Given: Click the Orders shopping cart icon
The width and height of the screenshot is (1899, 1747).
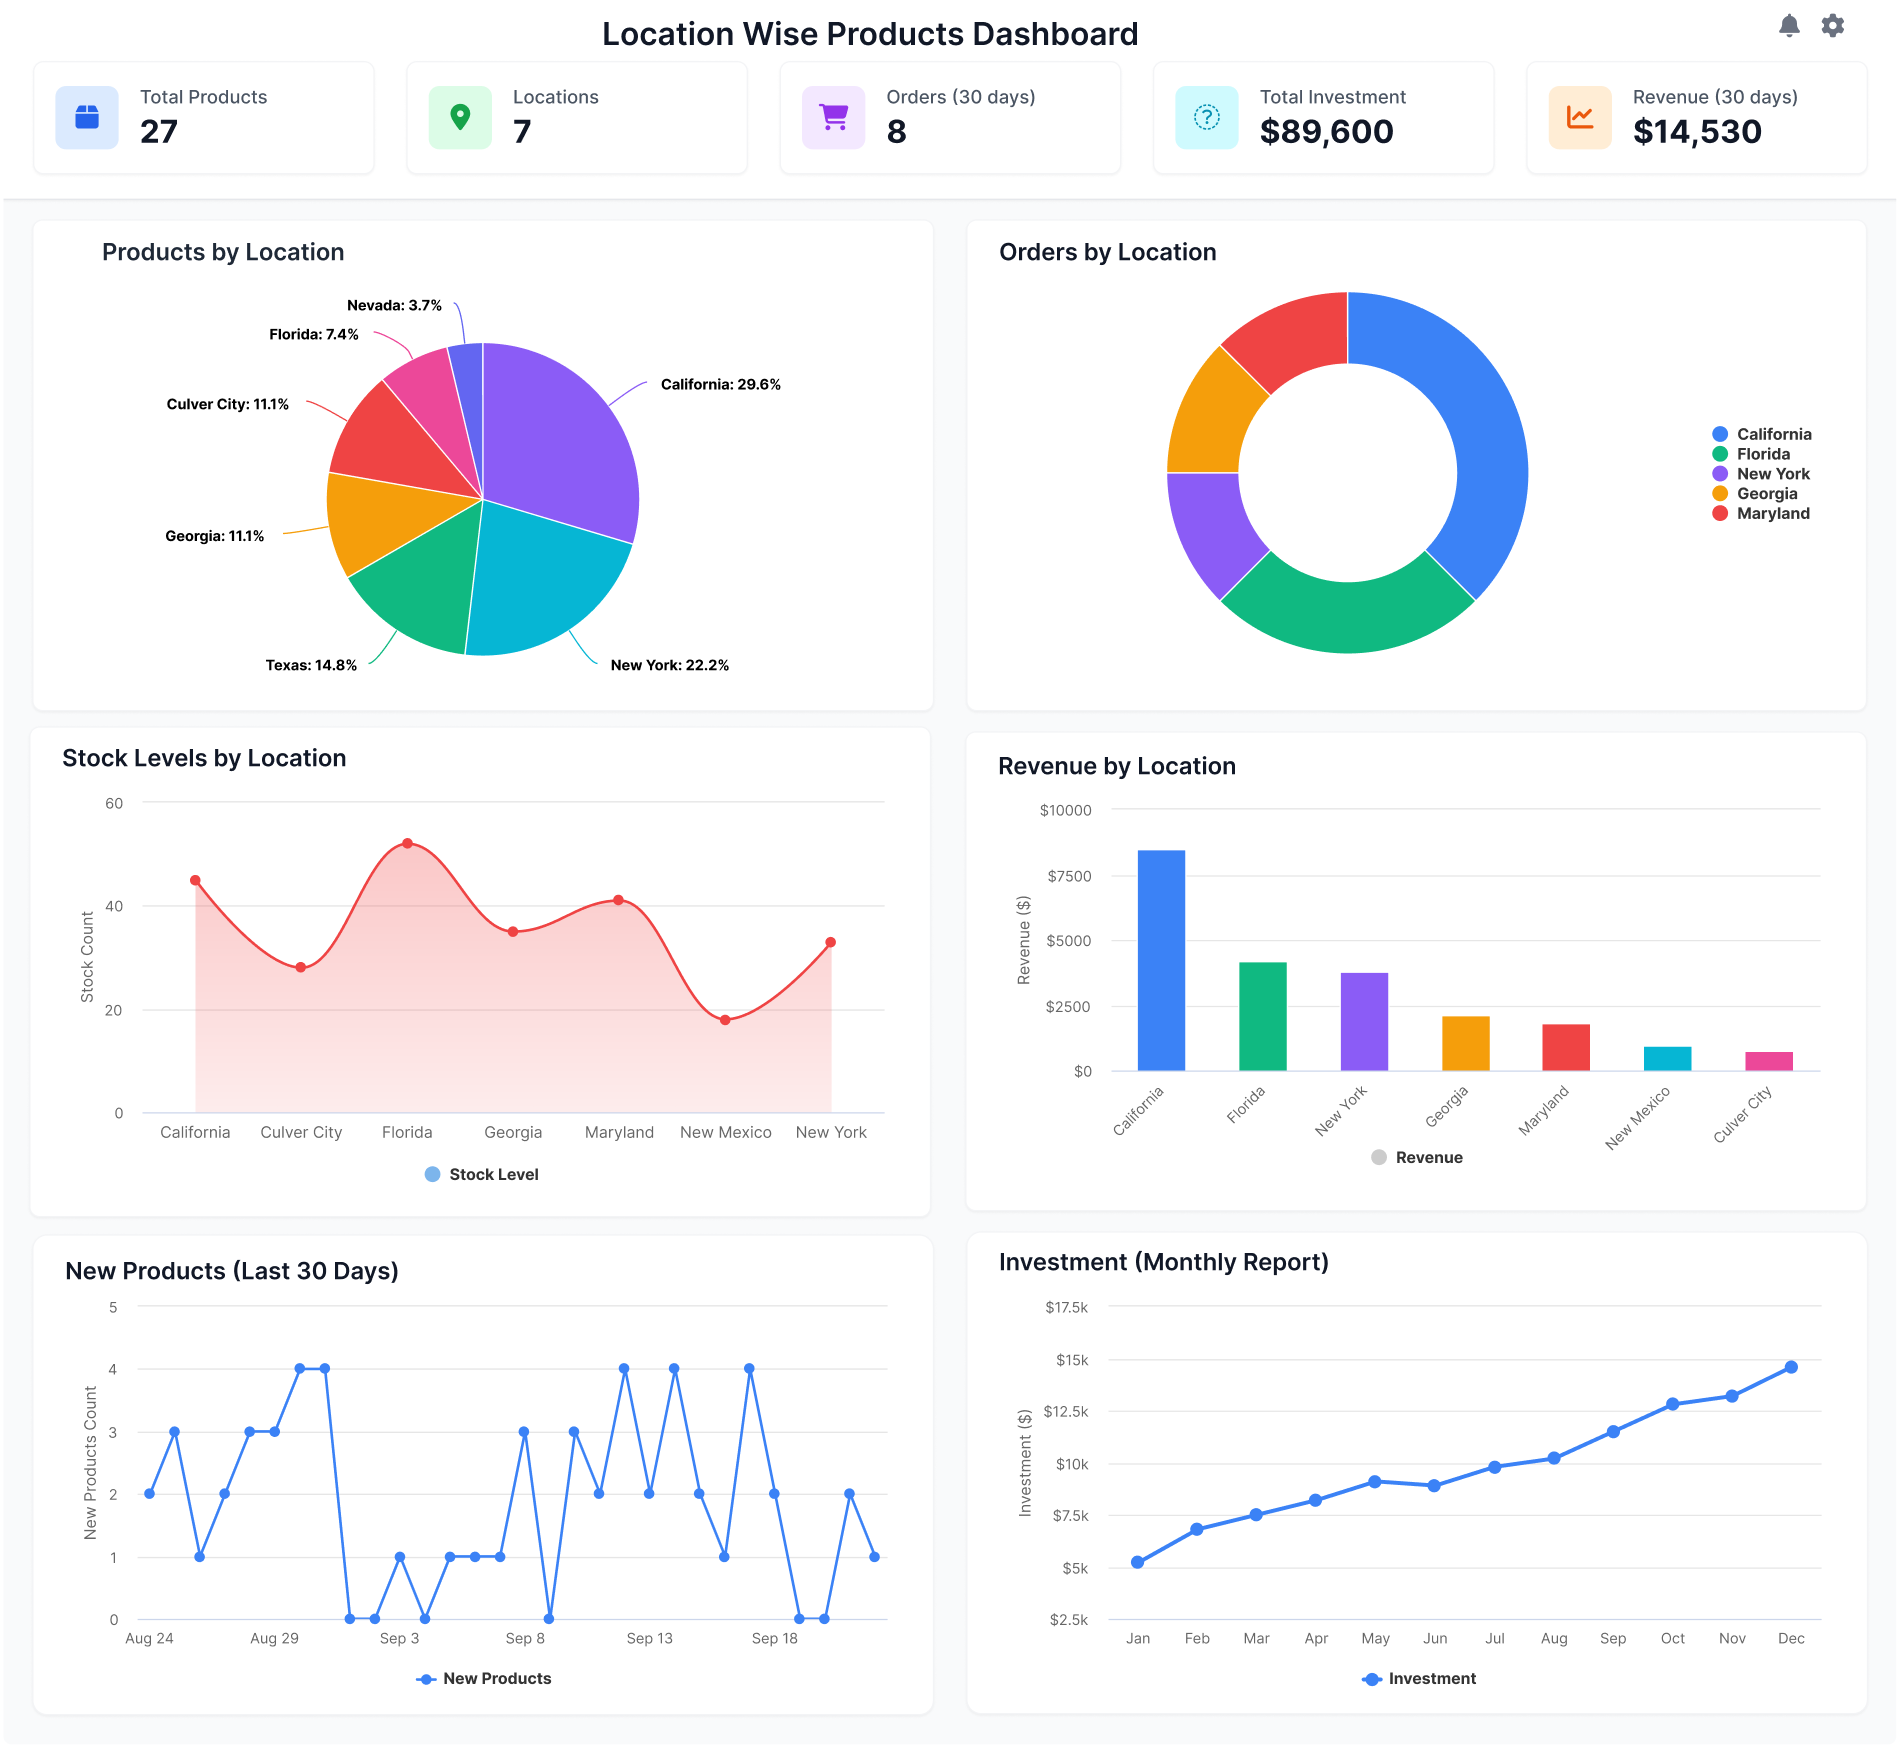Looking at the screenshot, I should pyautogui.click(x=833, y=117).
